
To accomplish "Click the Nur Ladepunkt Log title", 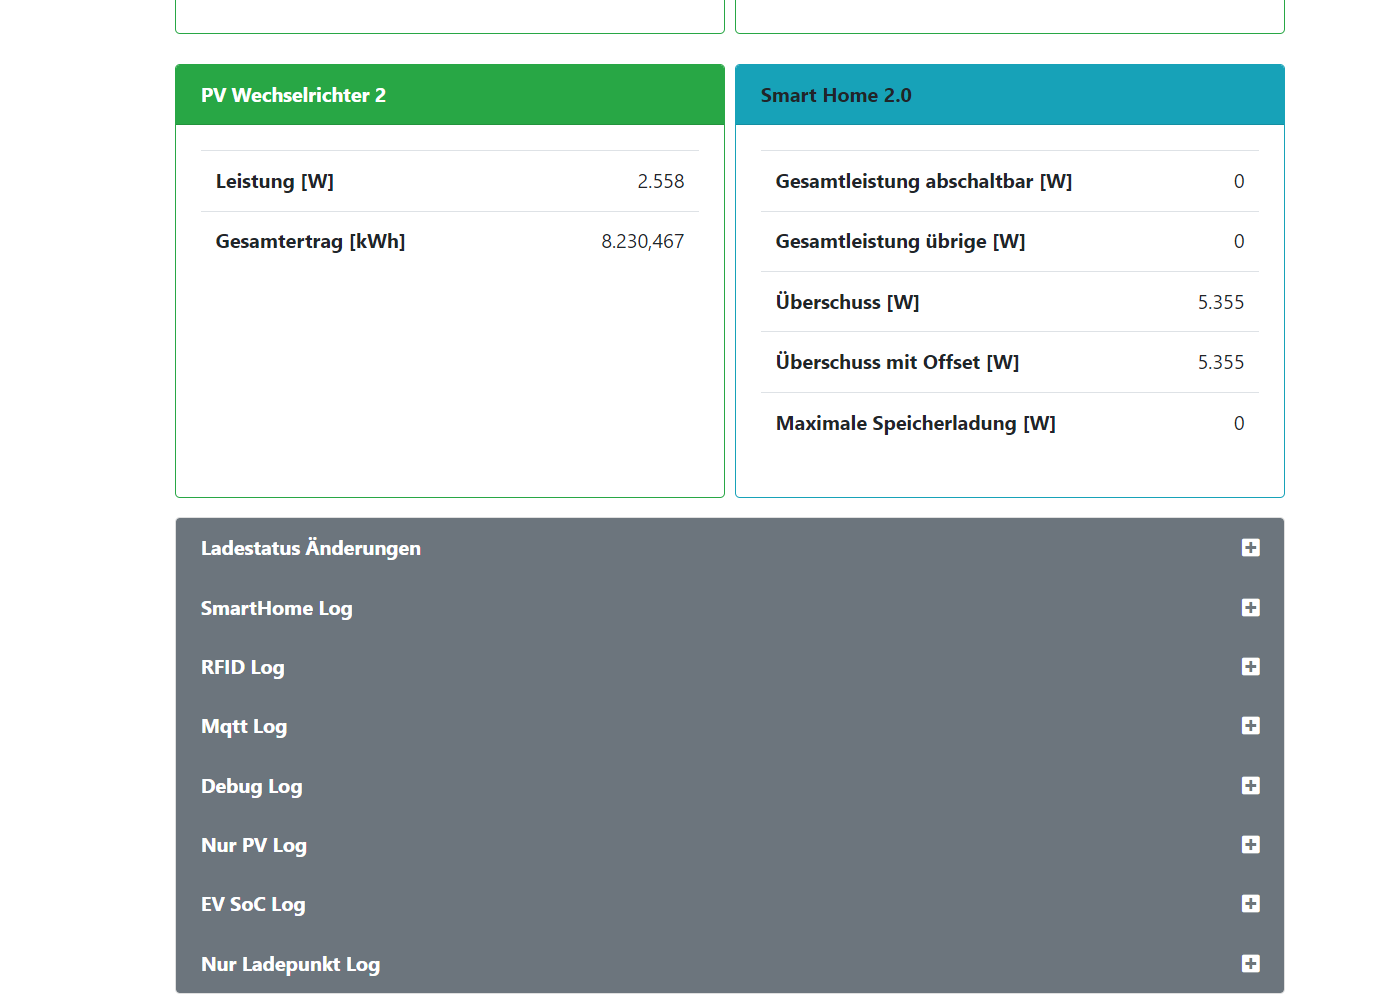I will (290, 964).
